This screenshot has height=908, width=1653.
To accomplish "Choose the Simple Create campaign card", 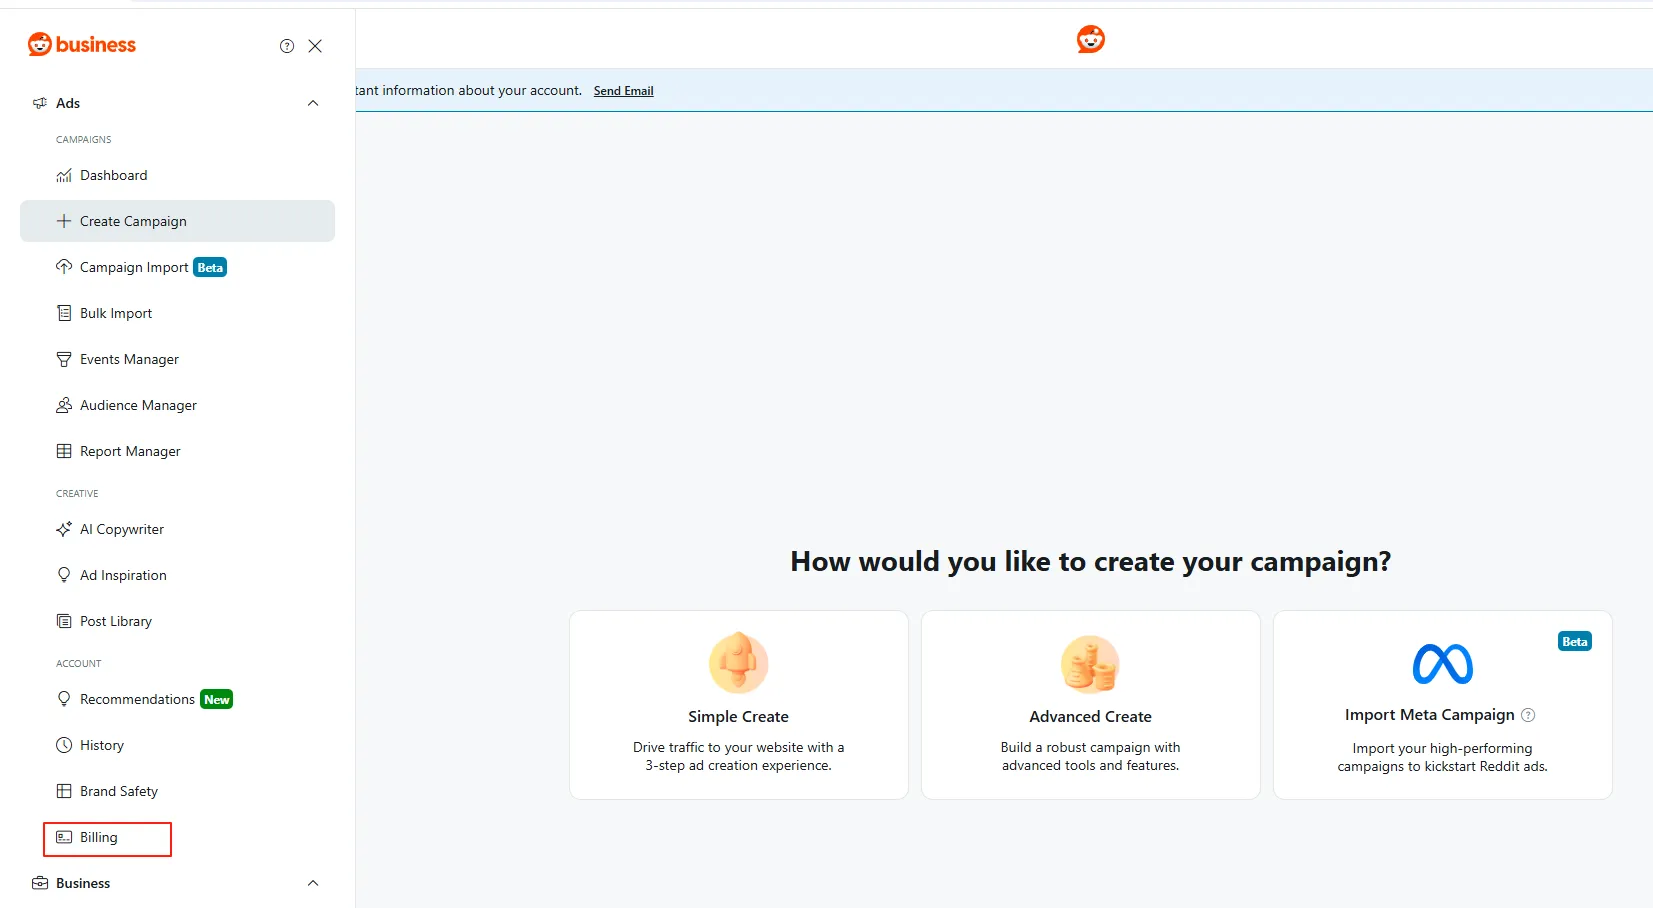I will pyautogui.click(x=738, y=705).
